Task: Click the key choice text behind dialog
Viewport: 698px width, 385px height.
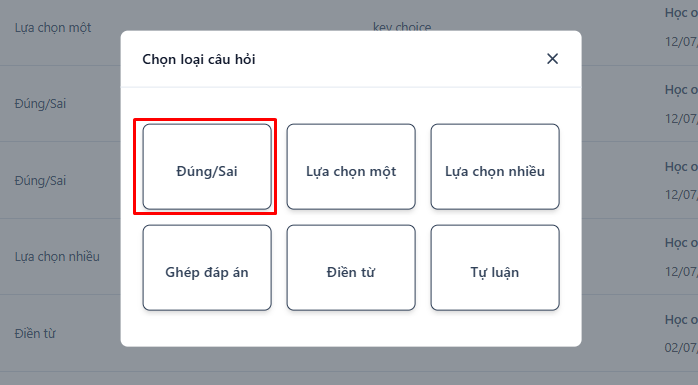Action: pos(402,26)
